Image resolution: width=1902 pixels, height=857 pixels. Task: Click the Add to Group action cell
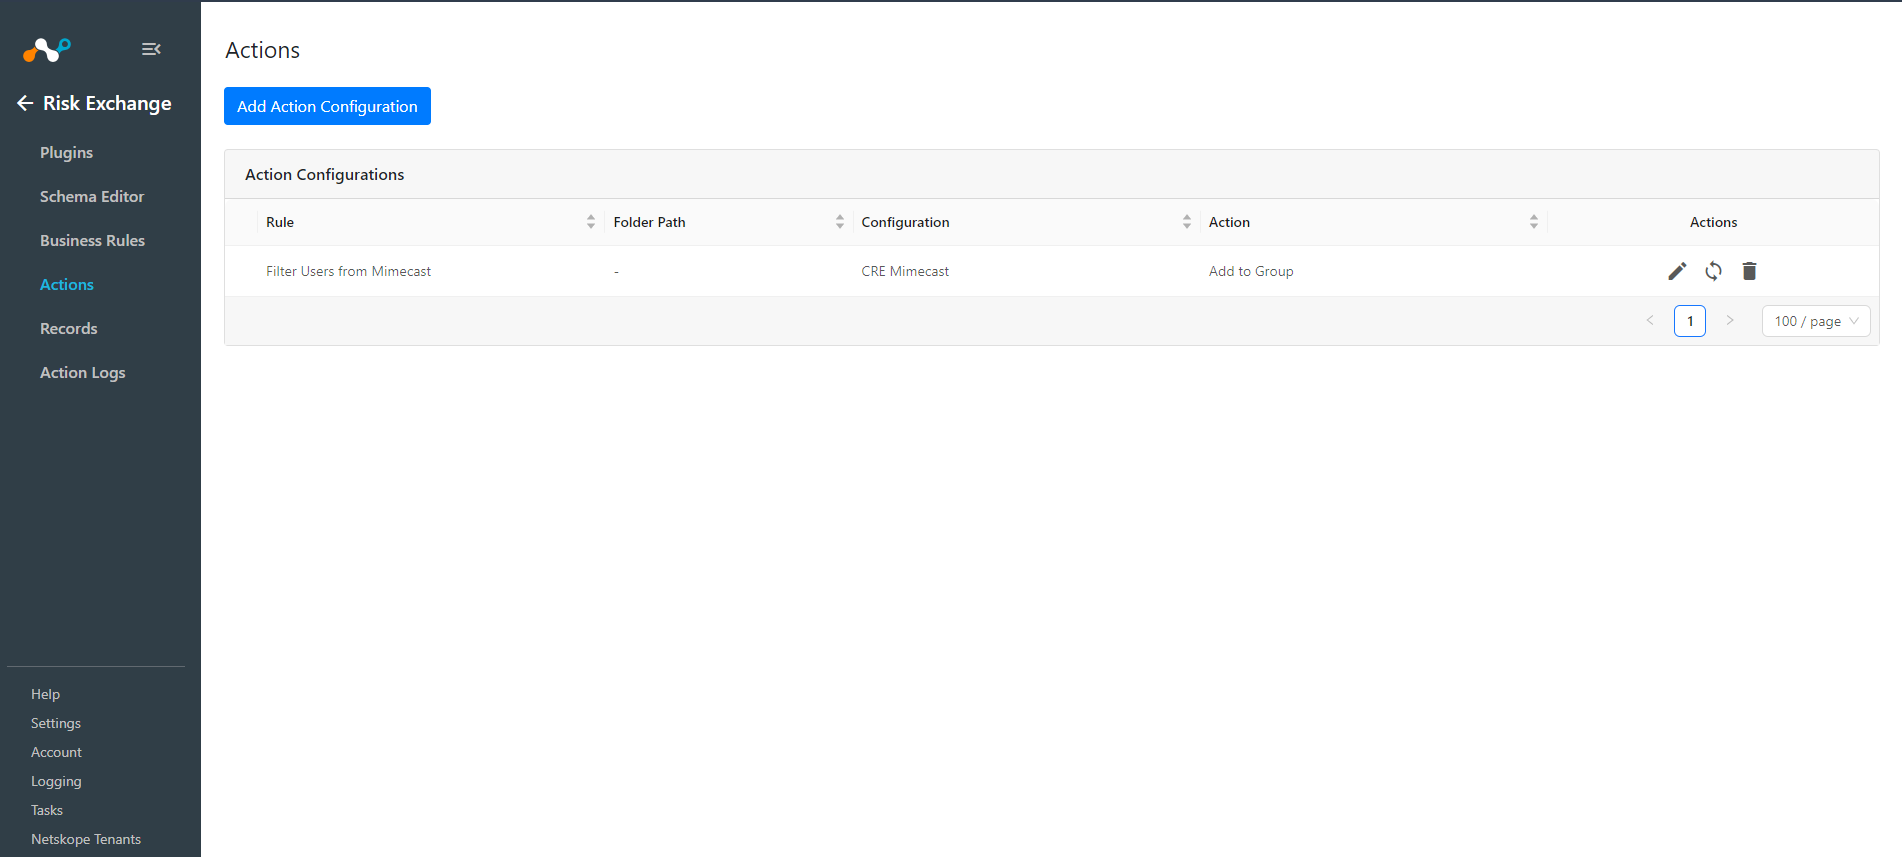[1251, 271]
